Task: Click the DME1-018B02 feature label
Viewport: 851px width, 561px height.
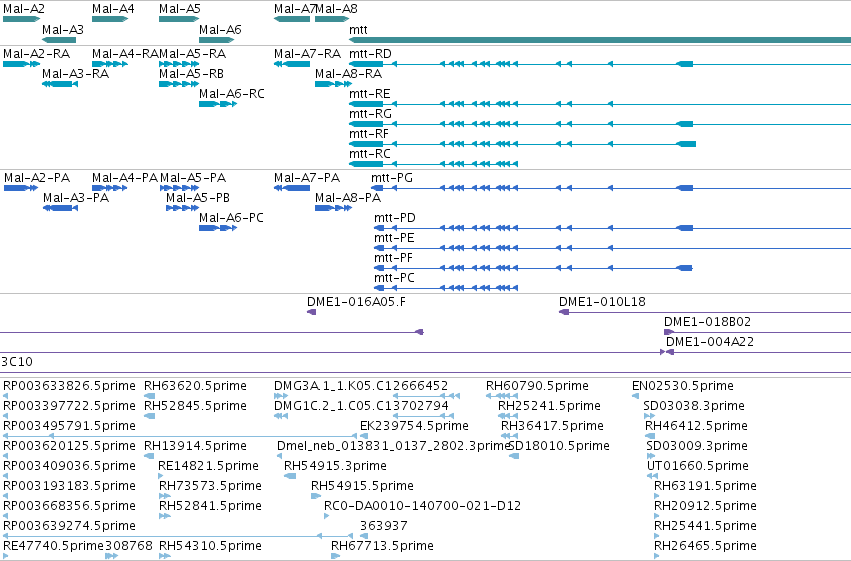Action: point(707,322)
